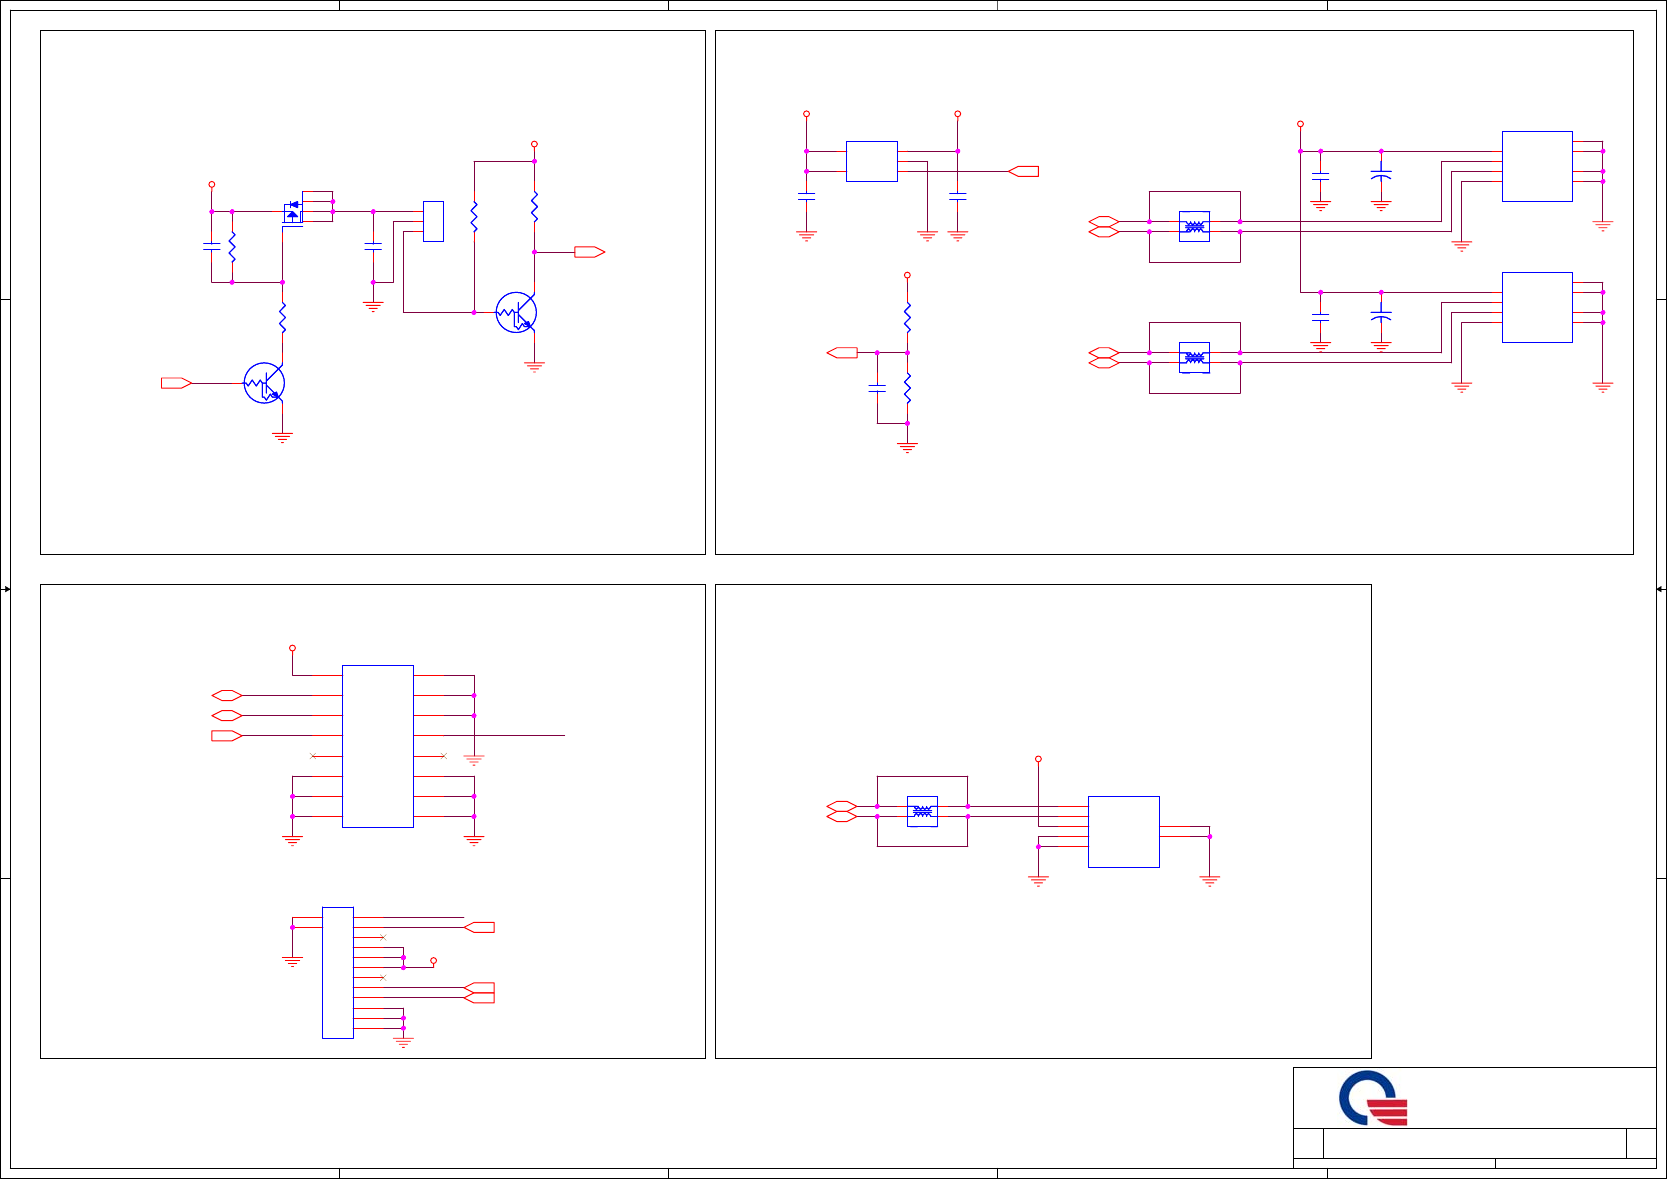
Task: Select the blue IC box in the bottom-right block
Action: [1123, 832]
